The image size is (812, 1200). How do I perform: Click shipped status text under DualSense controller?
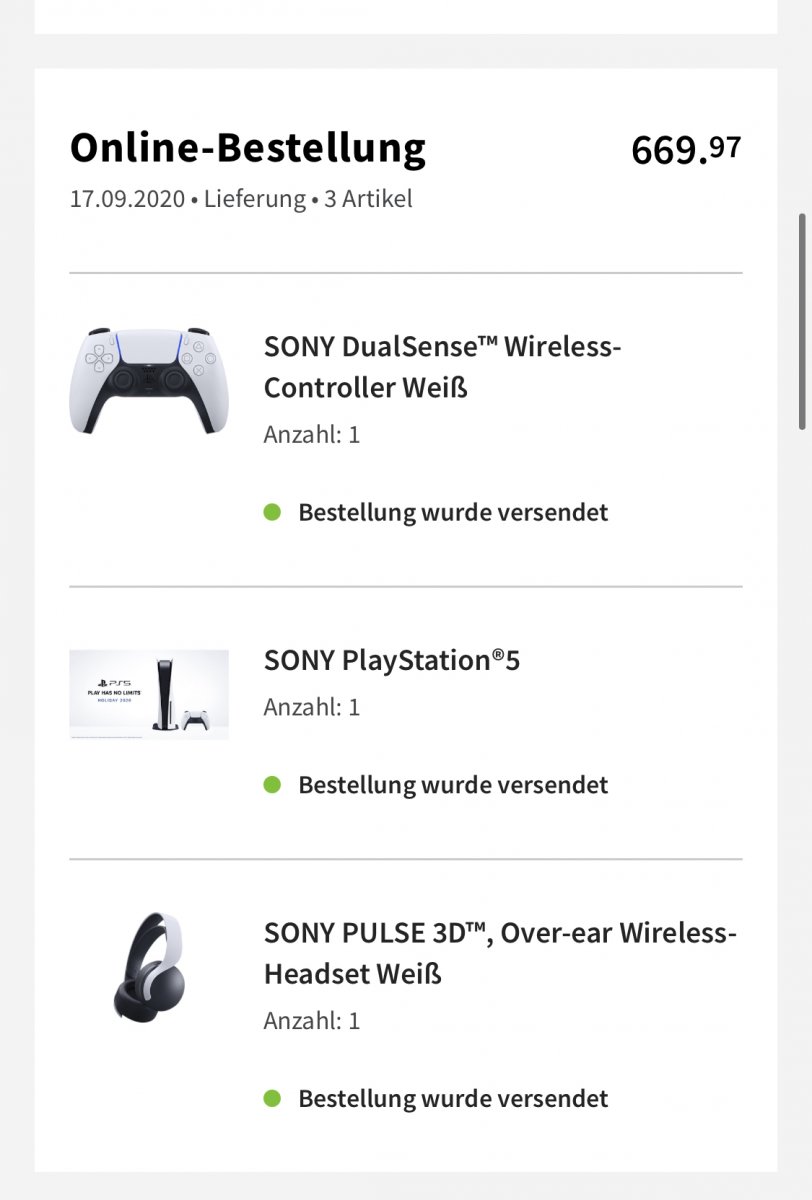click(453, 512)
